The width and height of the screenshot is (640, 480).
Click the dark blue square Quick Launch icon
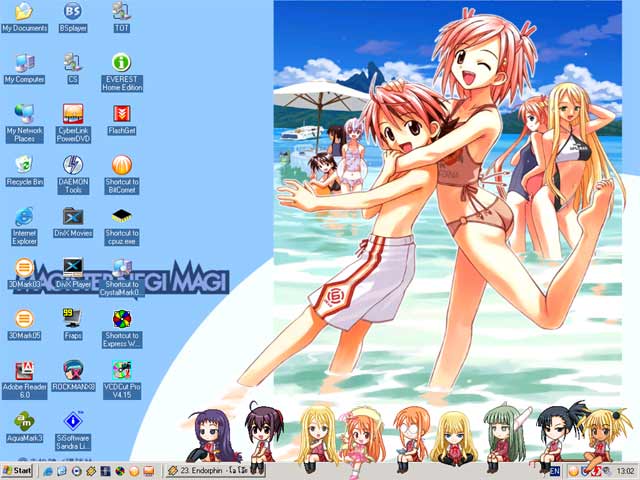point(105,471)
